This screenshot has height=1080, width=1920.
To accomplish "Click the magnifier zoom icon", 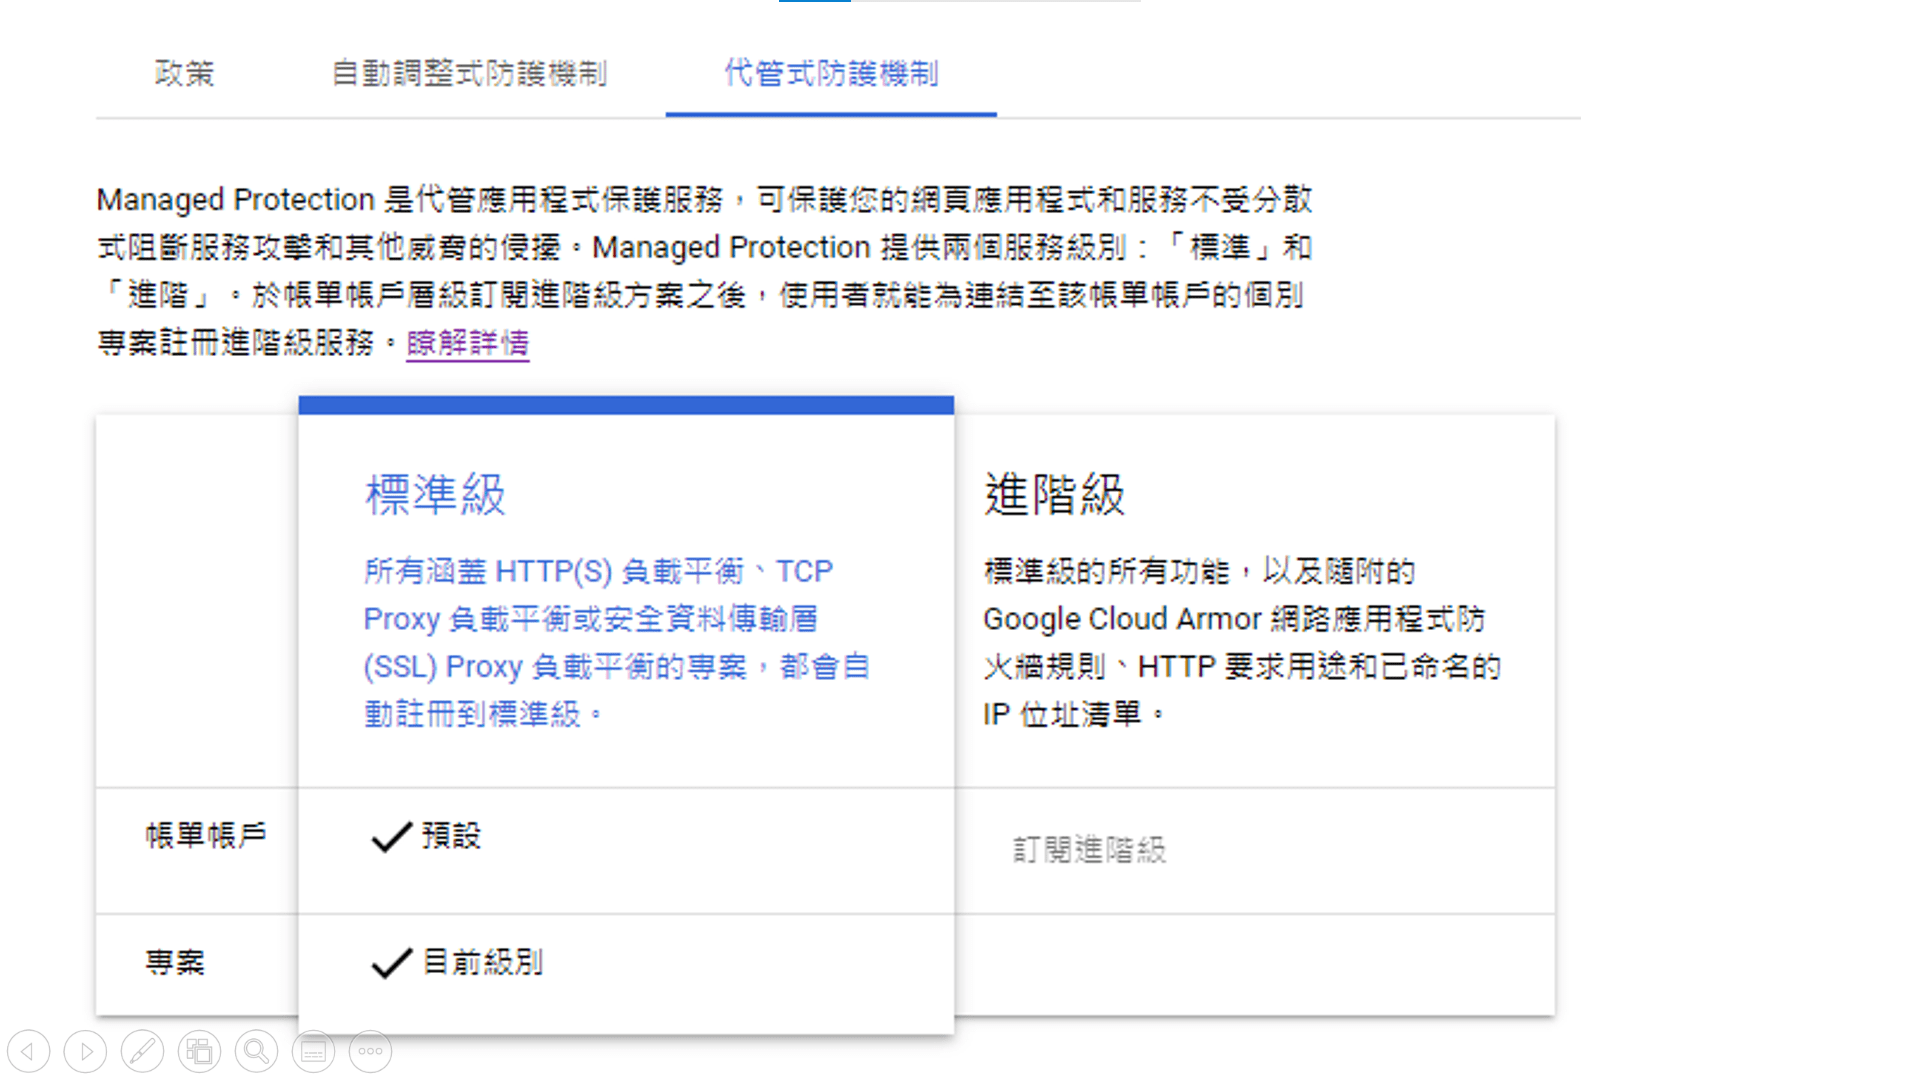I will tap(256, 1051).
